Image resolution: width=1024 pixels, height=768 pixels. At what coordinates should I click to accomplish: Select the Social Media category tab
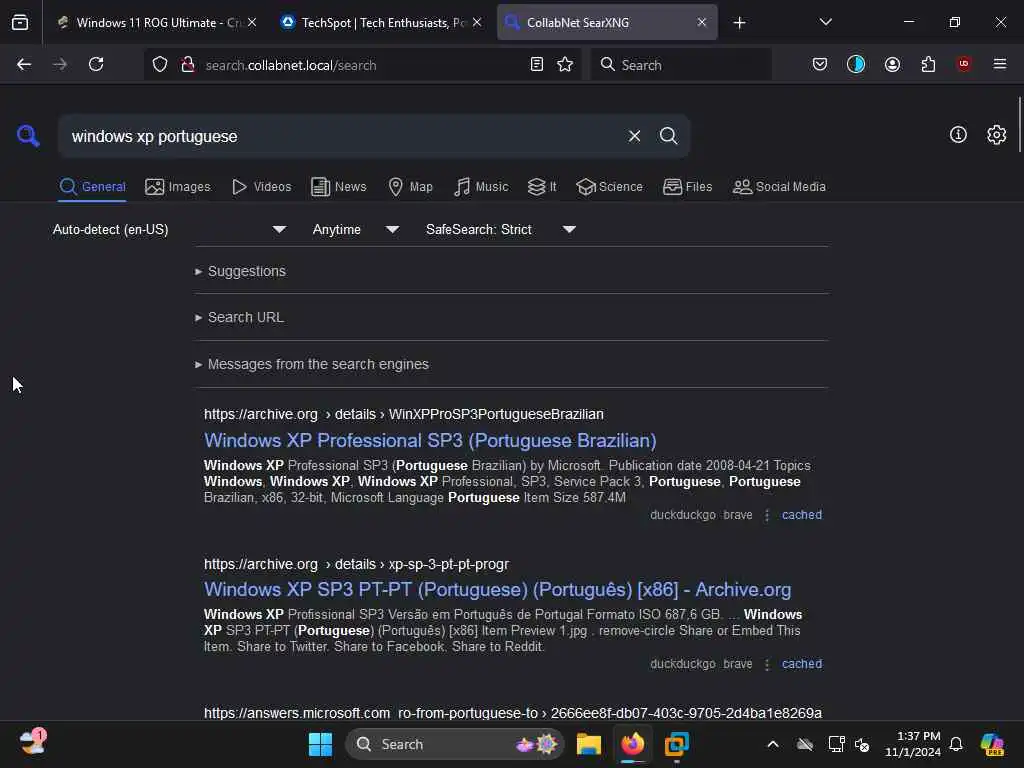[x=779, y=187]
